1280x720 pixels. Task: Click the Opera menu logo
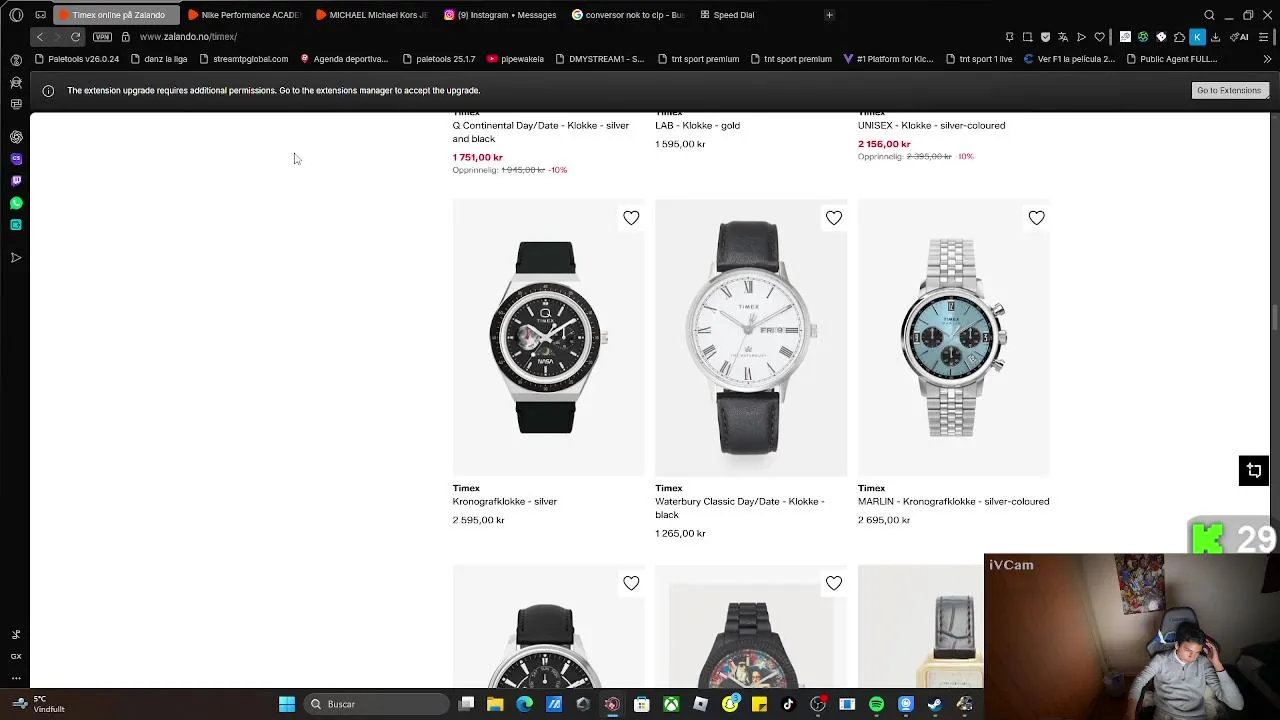pyautogui.click(x=16, y=15)
